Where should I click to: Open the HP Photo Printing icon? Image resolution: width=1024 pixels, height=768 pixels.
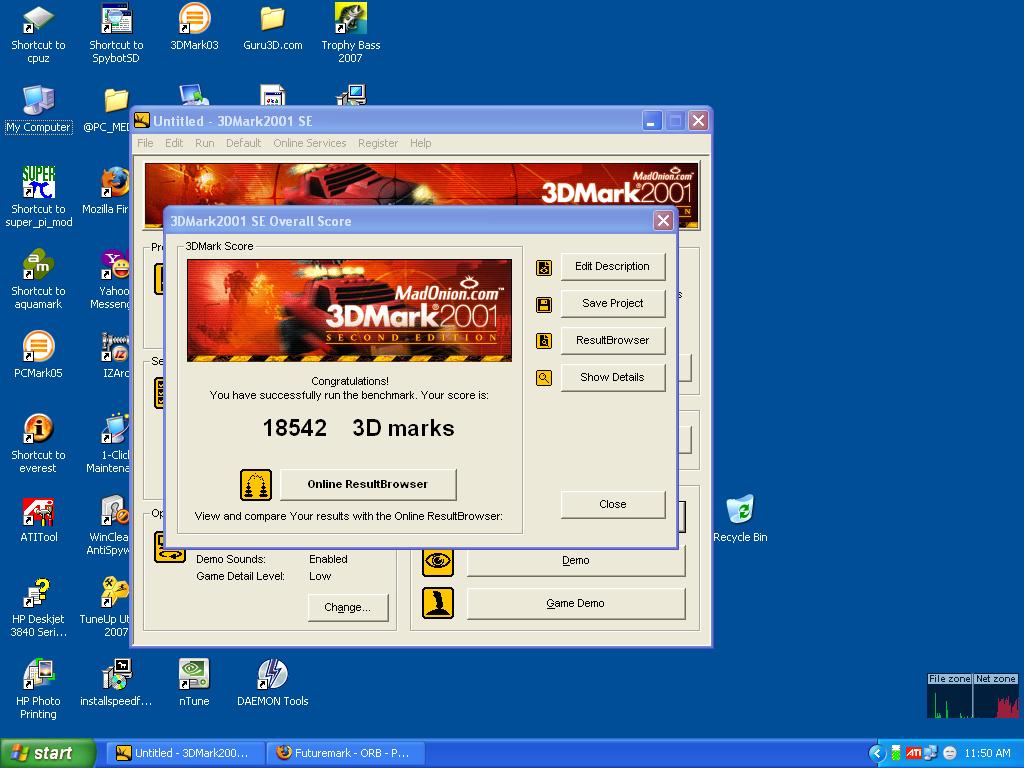pos(38,690)
